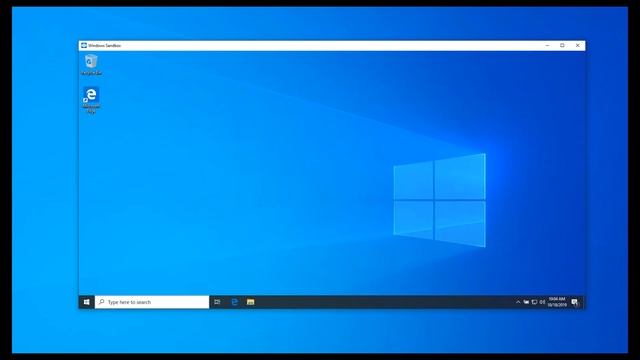Open File Explorer from the taskbar
Screen dimensions: 640x360
(x=251, y=302)
